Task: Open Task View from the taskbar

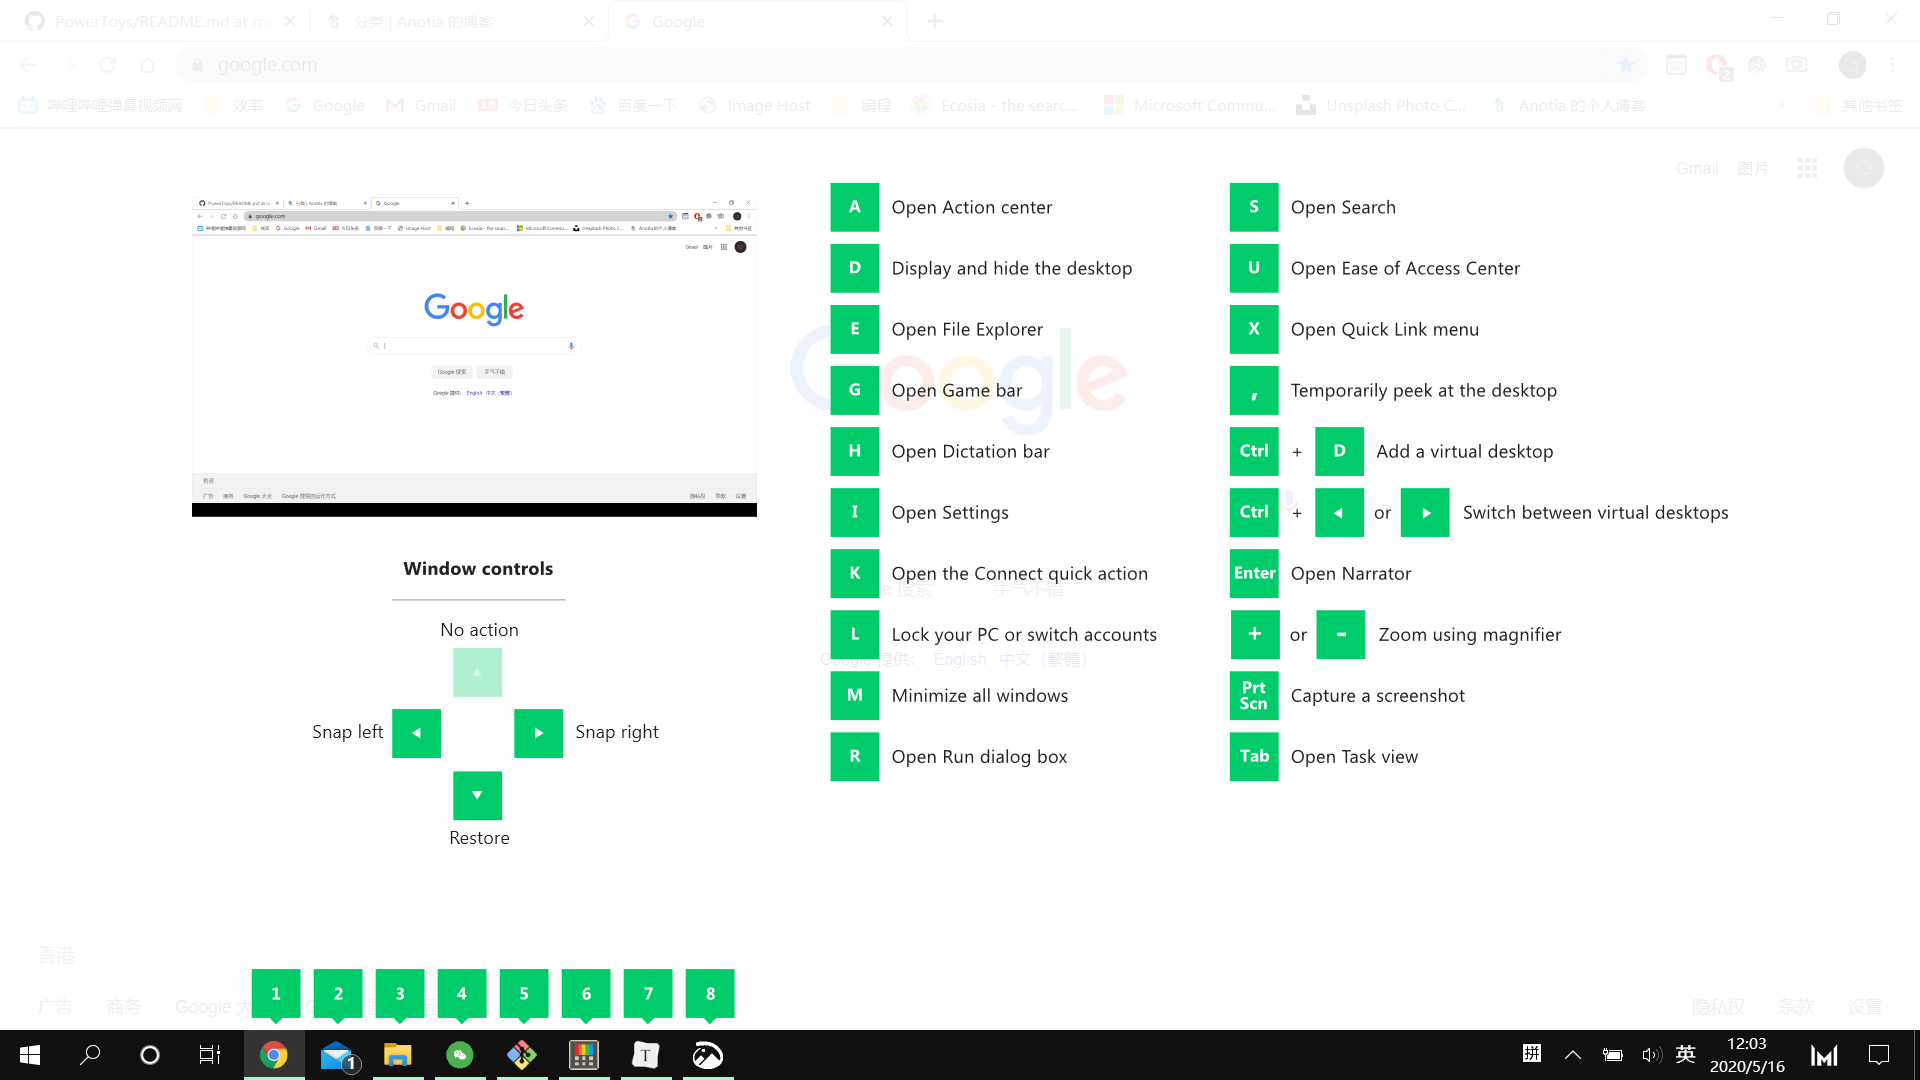Action: point(210,1055)
